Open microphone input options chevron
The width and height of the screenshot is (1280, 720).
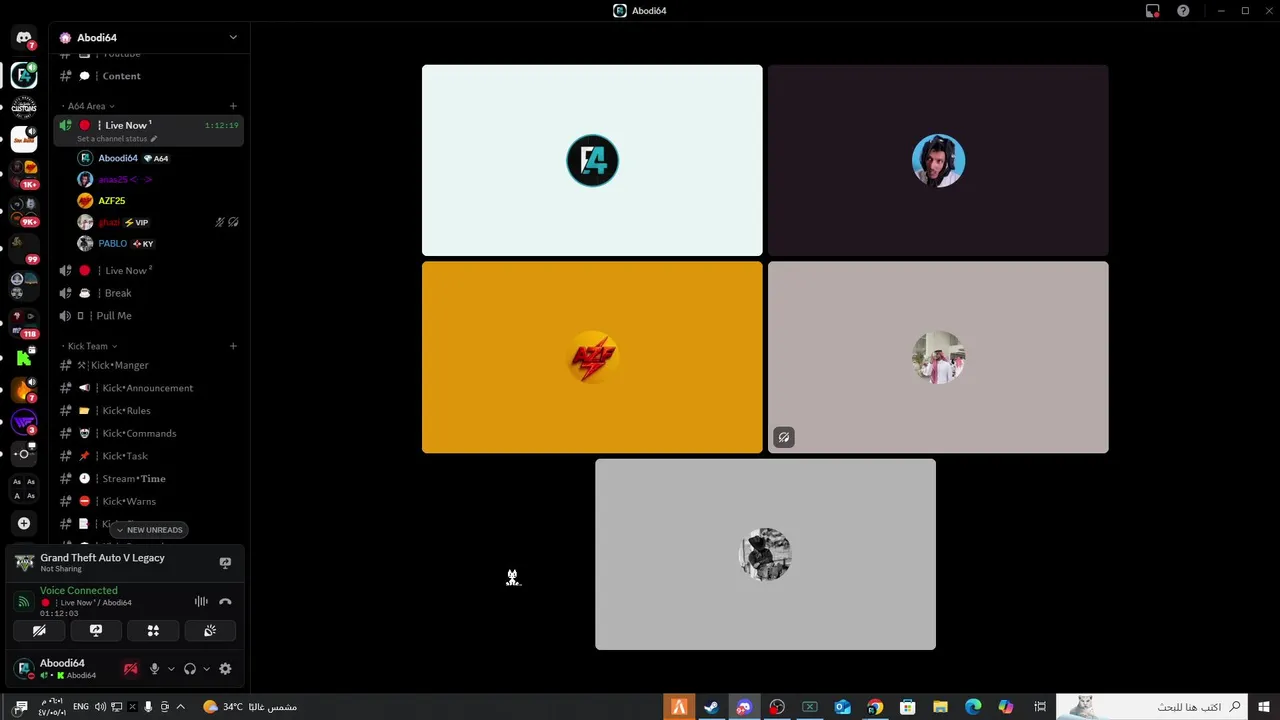click(171, 669)
